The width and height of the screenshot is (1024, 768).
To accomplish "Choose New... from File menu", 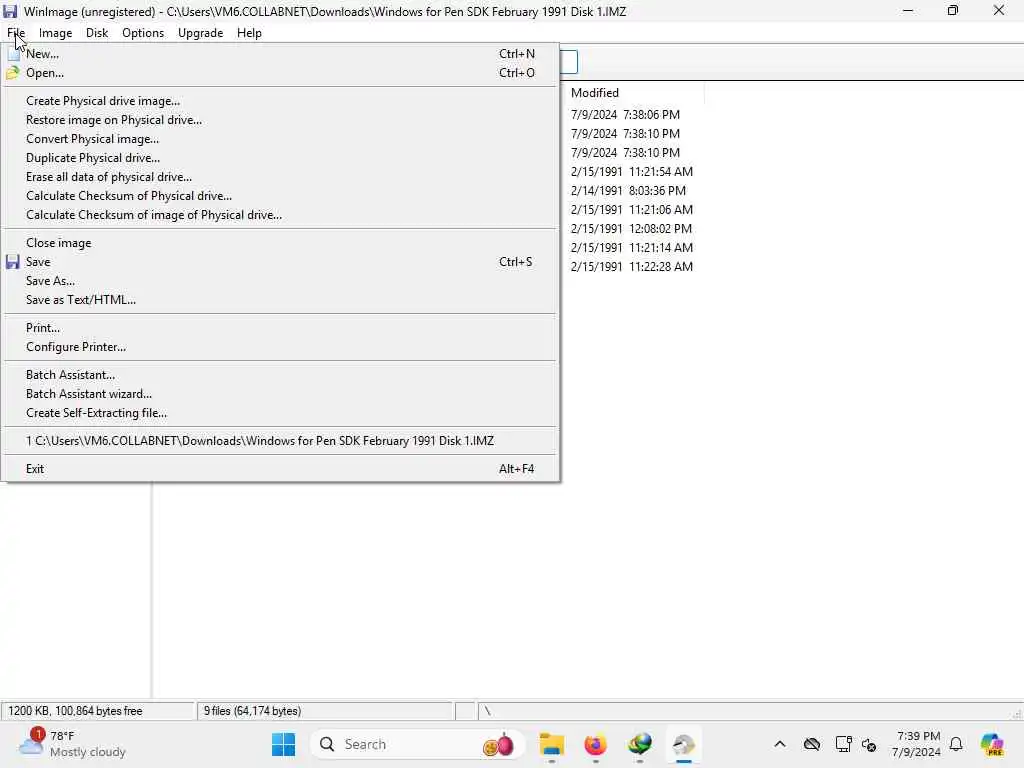I will click(x=281, y=54).
